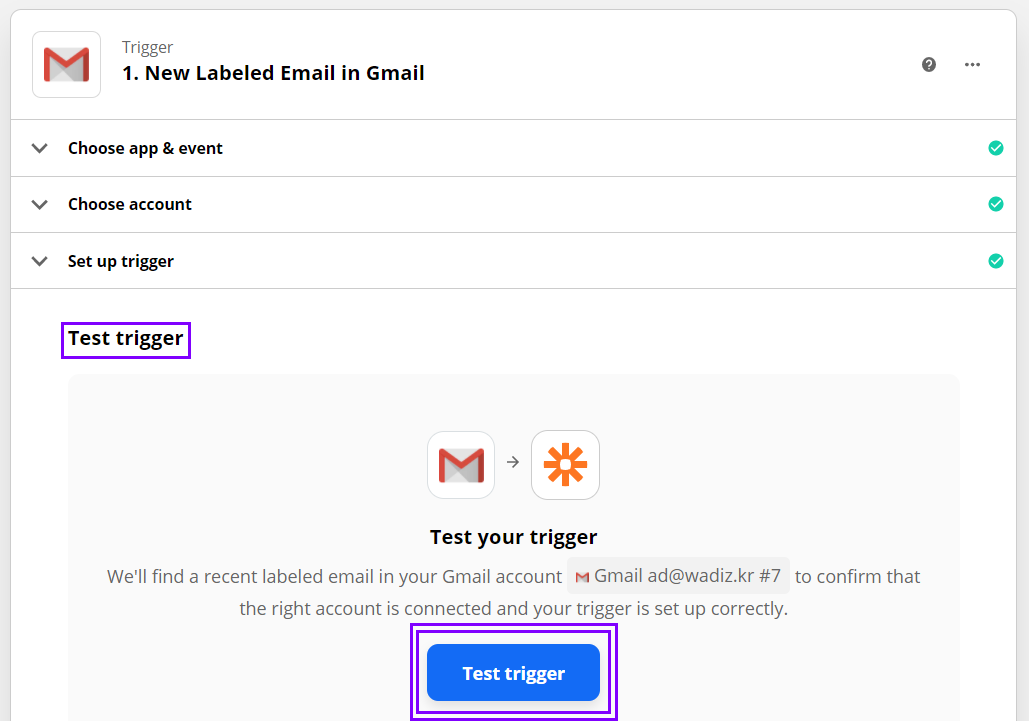Click the Test trigger section heading

click(x=125, y=339)
